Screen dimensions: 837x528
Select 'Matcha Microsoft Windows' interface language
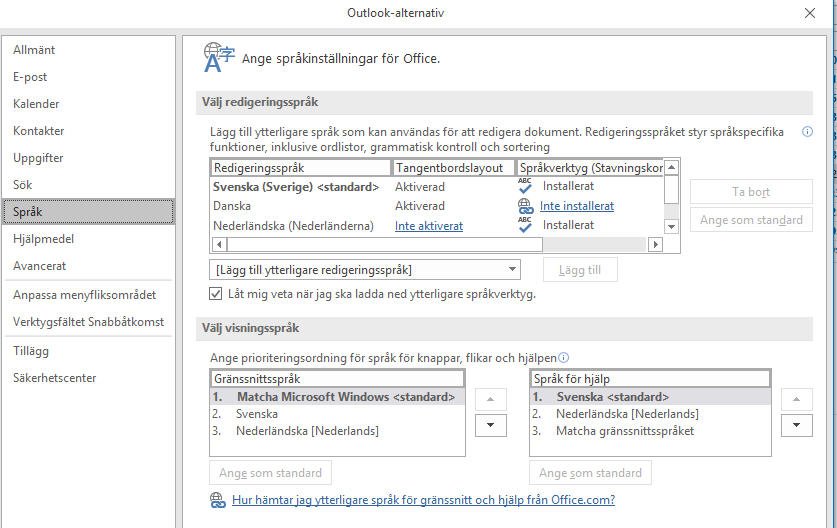[x=337, y=397]
